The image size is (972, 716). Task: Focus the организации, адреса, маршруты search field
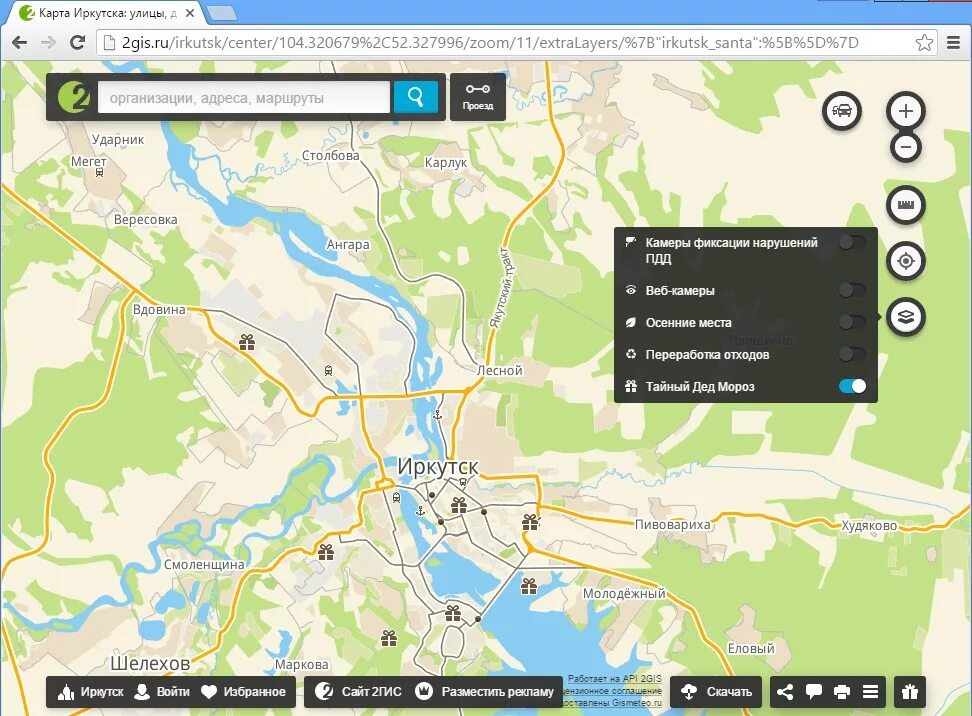coord(244,97)
